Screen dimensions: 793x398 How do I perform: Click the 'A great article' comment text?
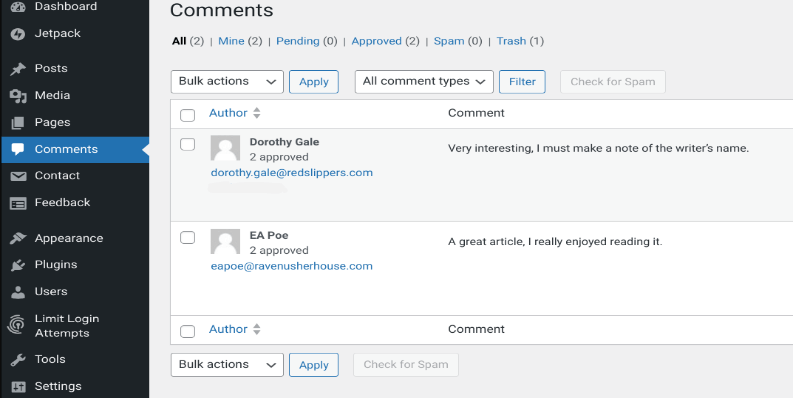555,242
